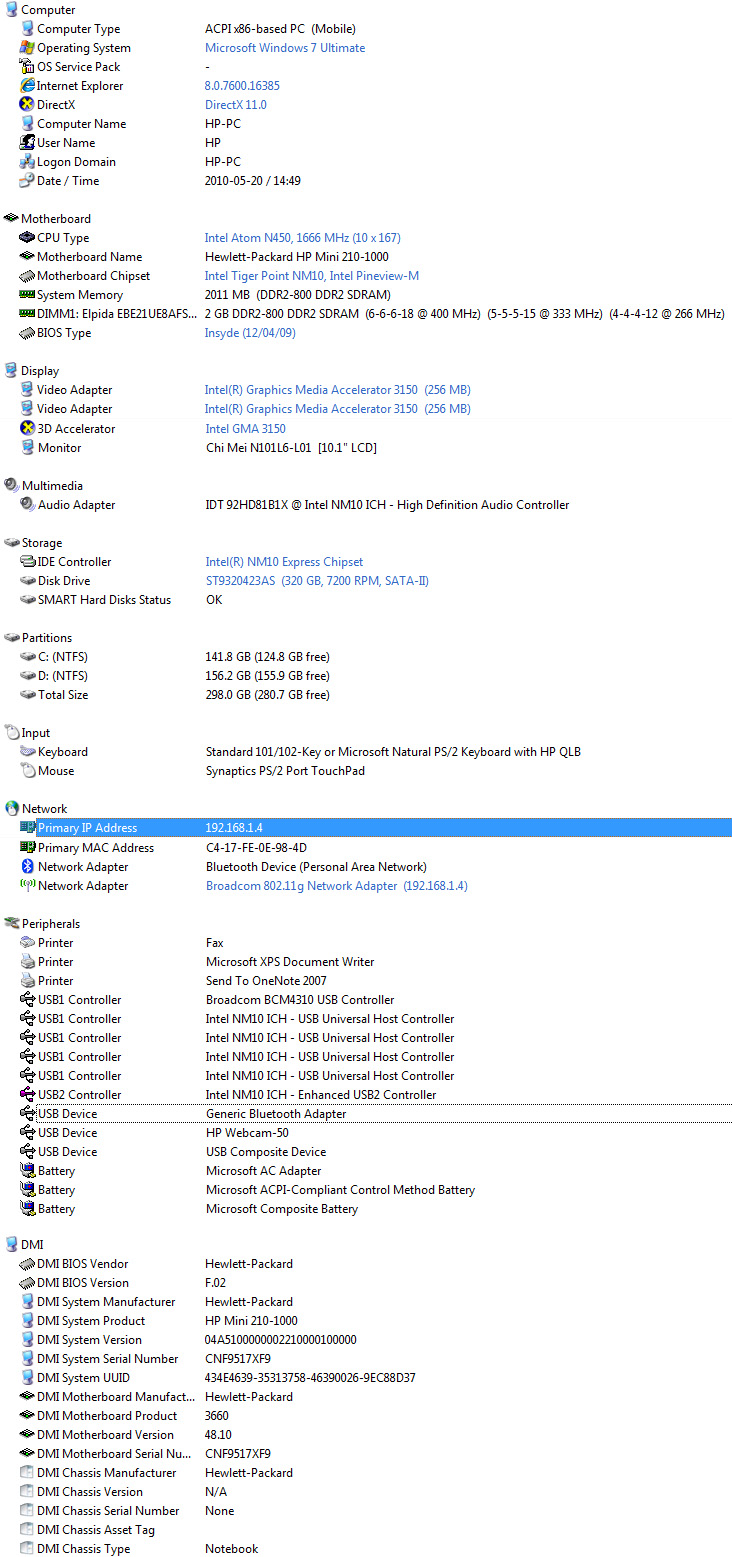The height and width of the screenshot is (1557, 732).
Task: Select the Total Size partition row
Action: click(366, 695)
